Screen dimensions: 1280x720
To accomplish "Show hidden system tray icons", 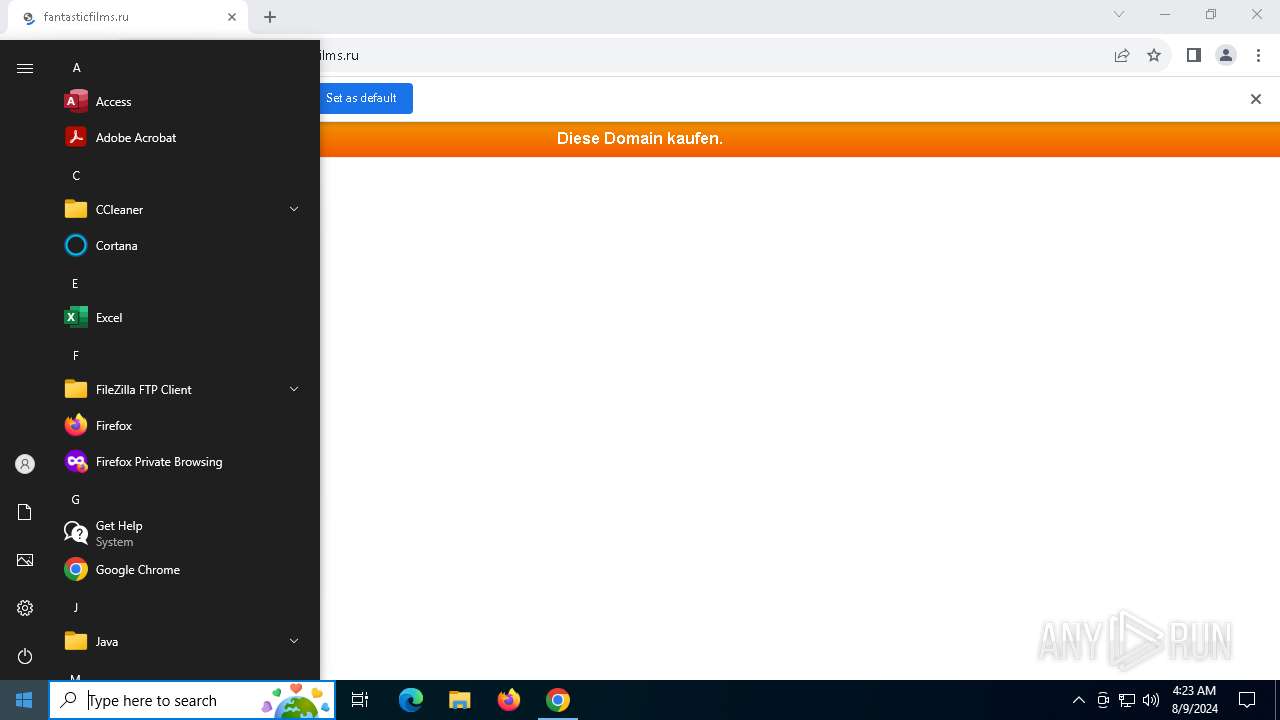I will pos(1078,700).
